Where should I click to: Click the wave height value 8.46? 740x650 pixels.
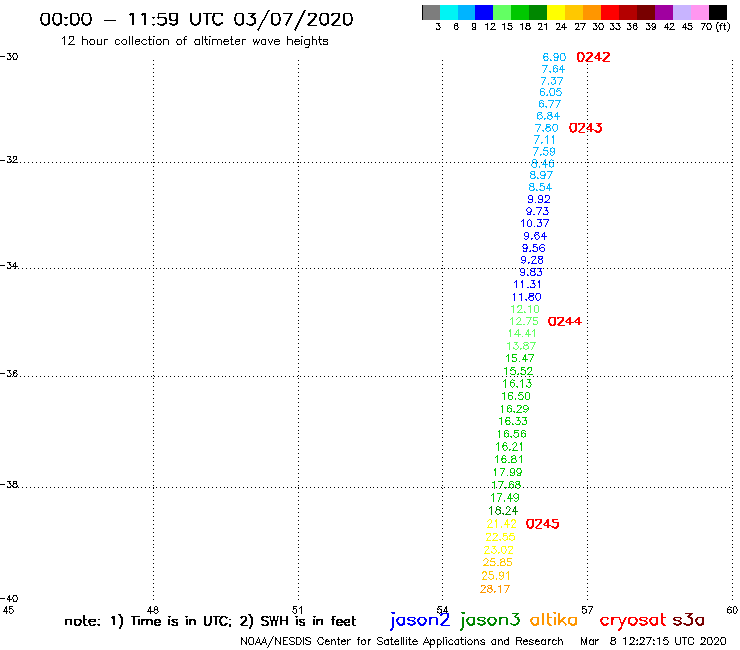[x=543, y=164]
